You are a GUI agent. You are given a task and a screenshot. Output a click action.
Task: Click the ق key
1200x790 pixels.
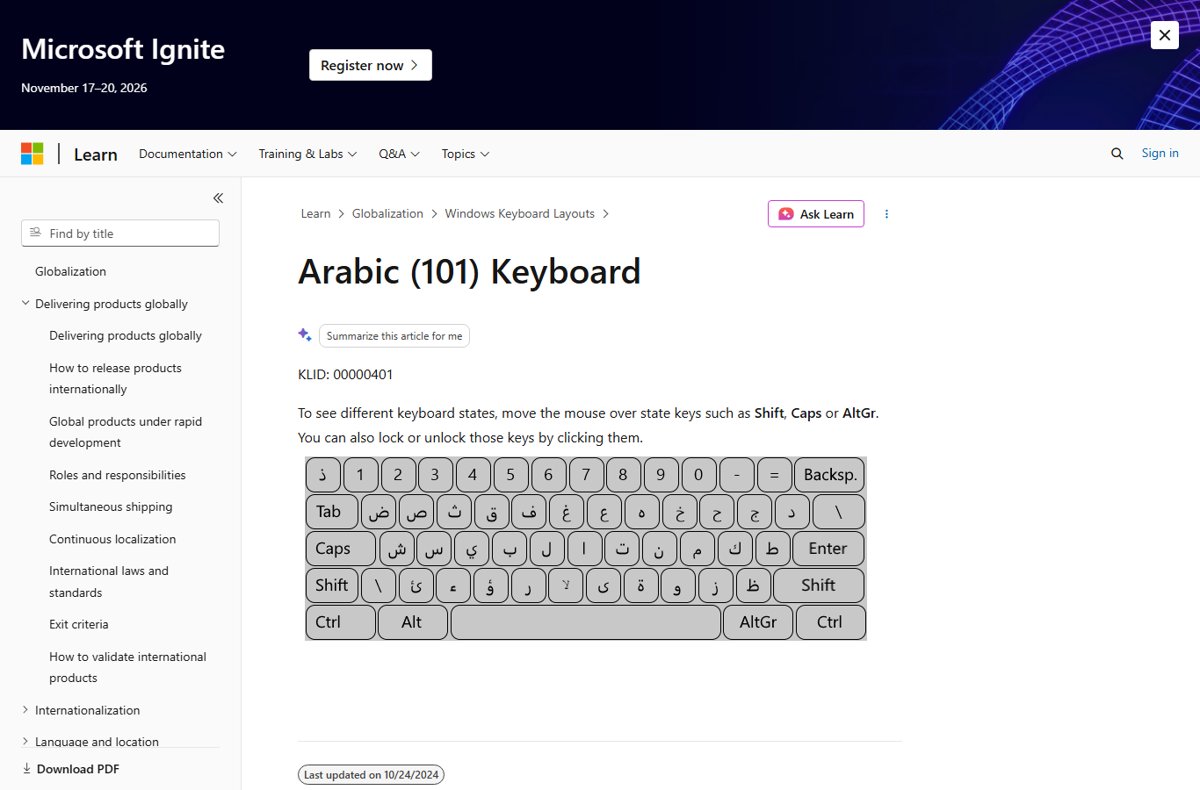[x=491, y=511]
